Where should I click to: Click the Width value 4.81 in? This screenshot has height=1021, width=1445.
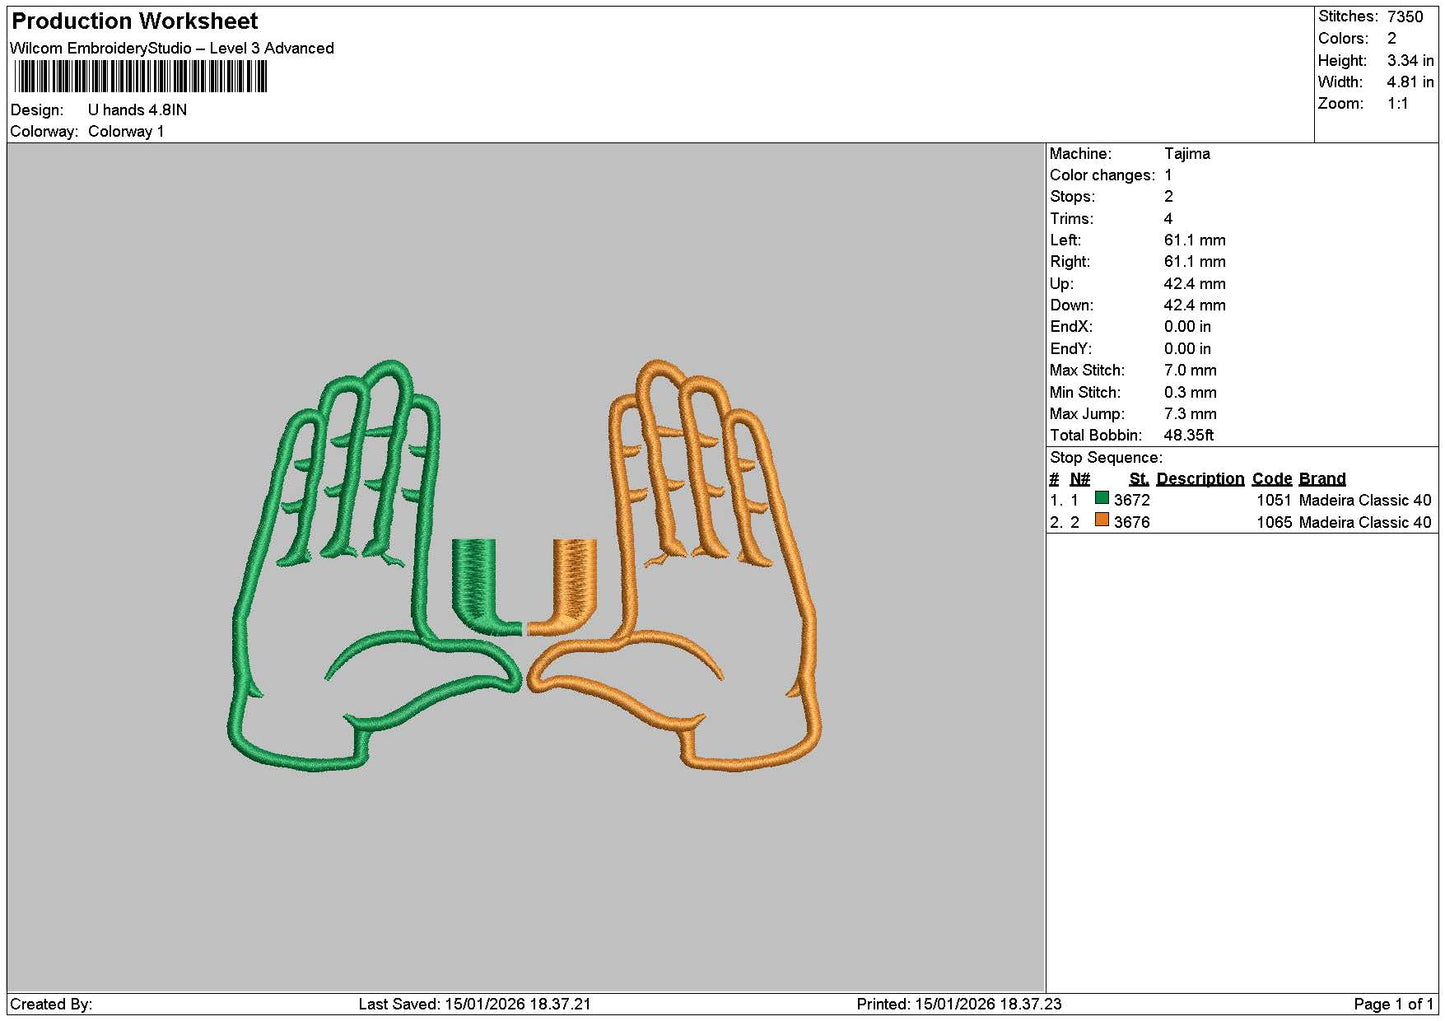[1410, 82]
